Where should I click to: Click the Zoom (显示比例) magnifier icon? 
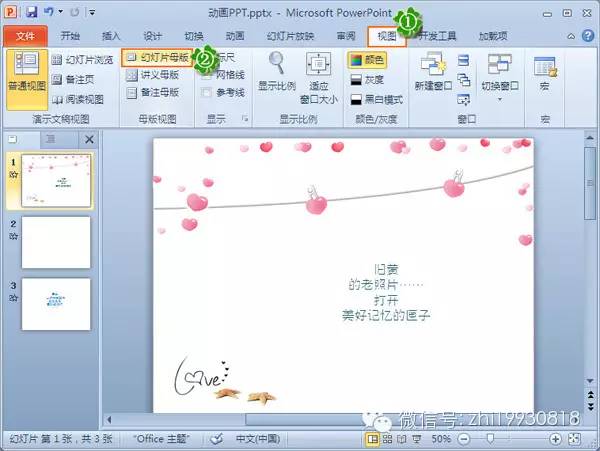[276, 64]
